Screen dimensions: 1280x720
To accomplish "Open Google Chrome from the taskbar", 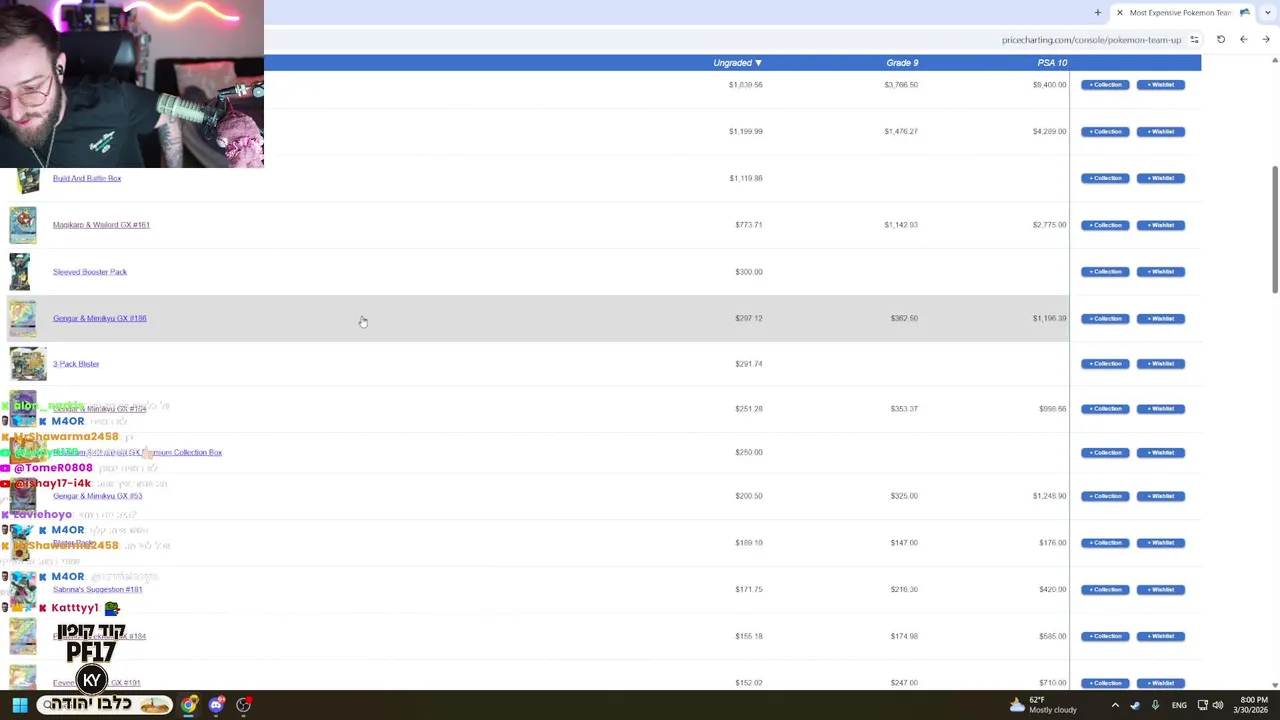I will point(189,705).
